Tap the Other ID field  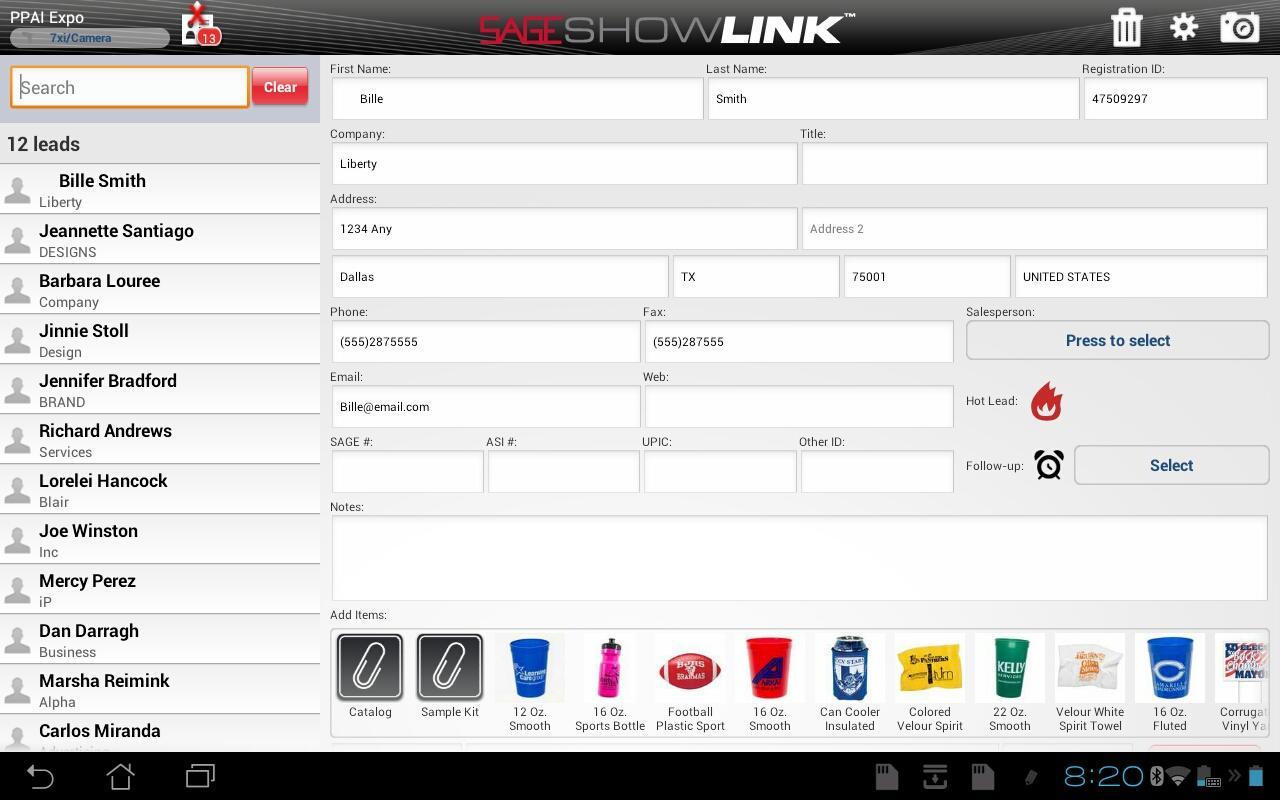click(x=877, y=472)
